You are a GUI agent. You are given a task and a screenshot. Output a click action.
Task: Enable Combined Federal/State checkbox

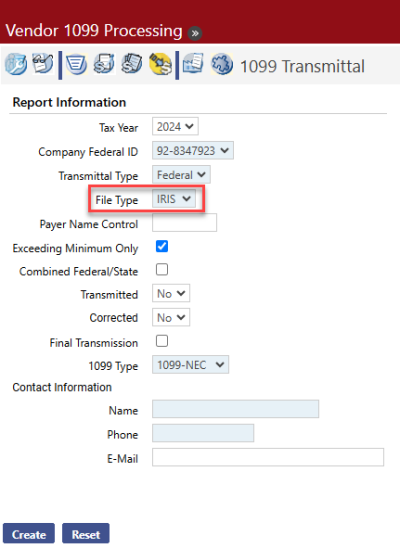pyautogui.click(x=162, y=270)
